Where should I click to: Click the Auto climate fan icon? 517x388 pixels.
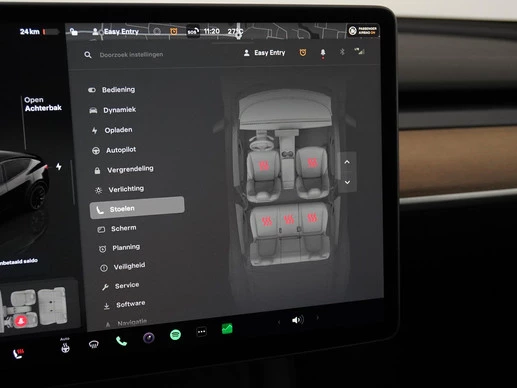[x=65, y=346]
